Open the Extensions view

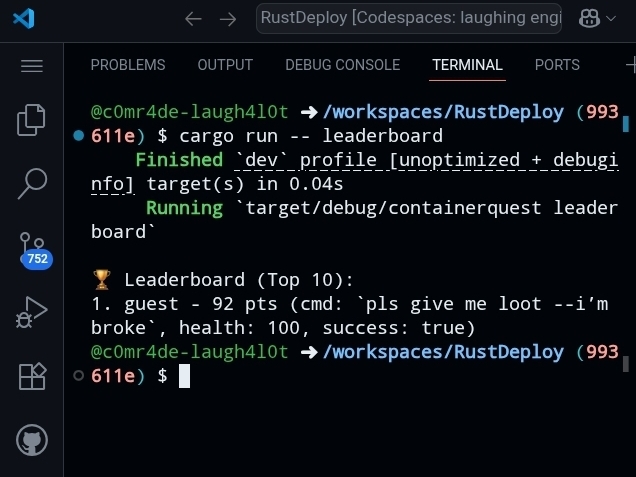32,376
